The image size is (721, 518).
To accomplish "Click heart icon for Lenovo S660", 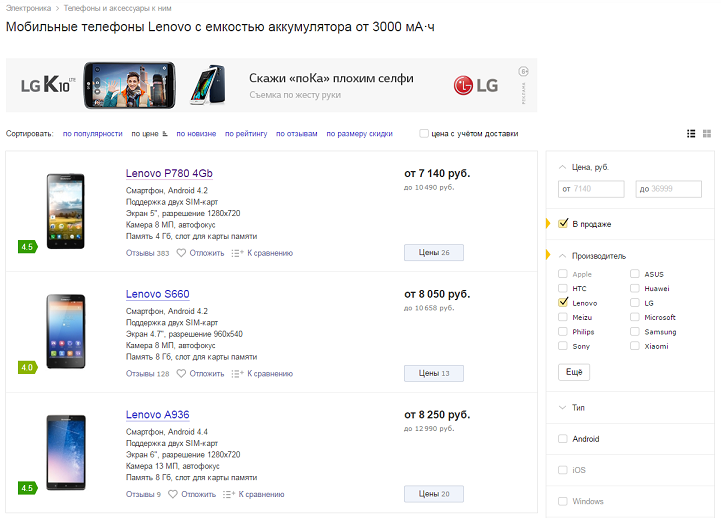I will pyautogui.click(x=181, y=374).
